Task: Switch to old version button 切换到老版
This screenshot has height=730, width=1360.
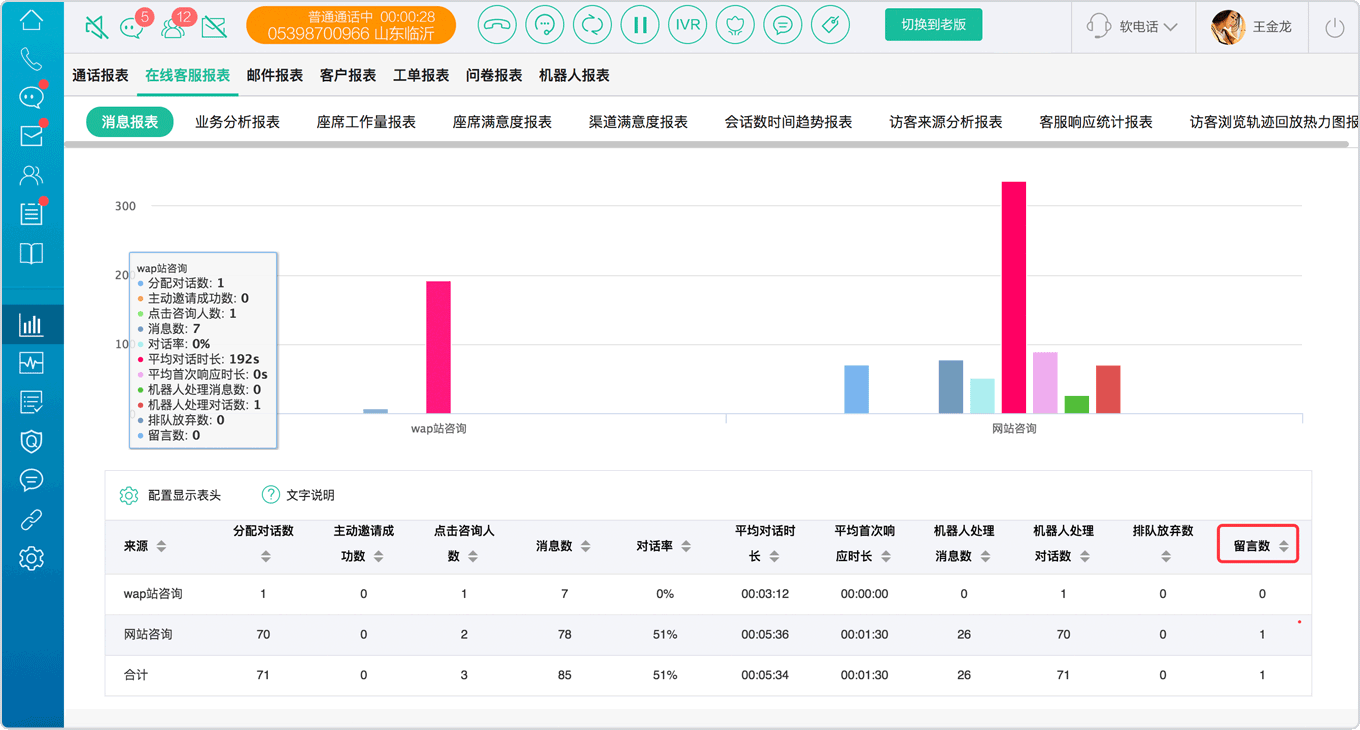Action: pos(933,25)
